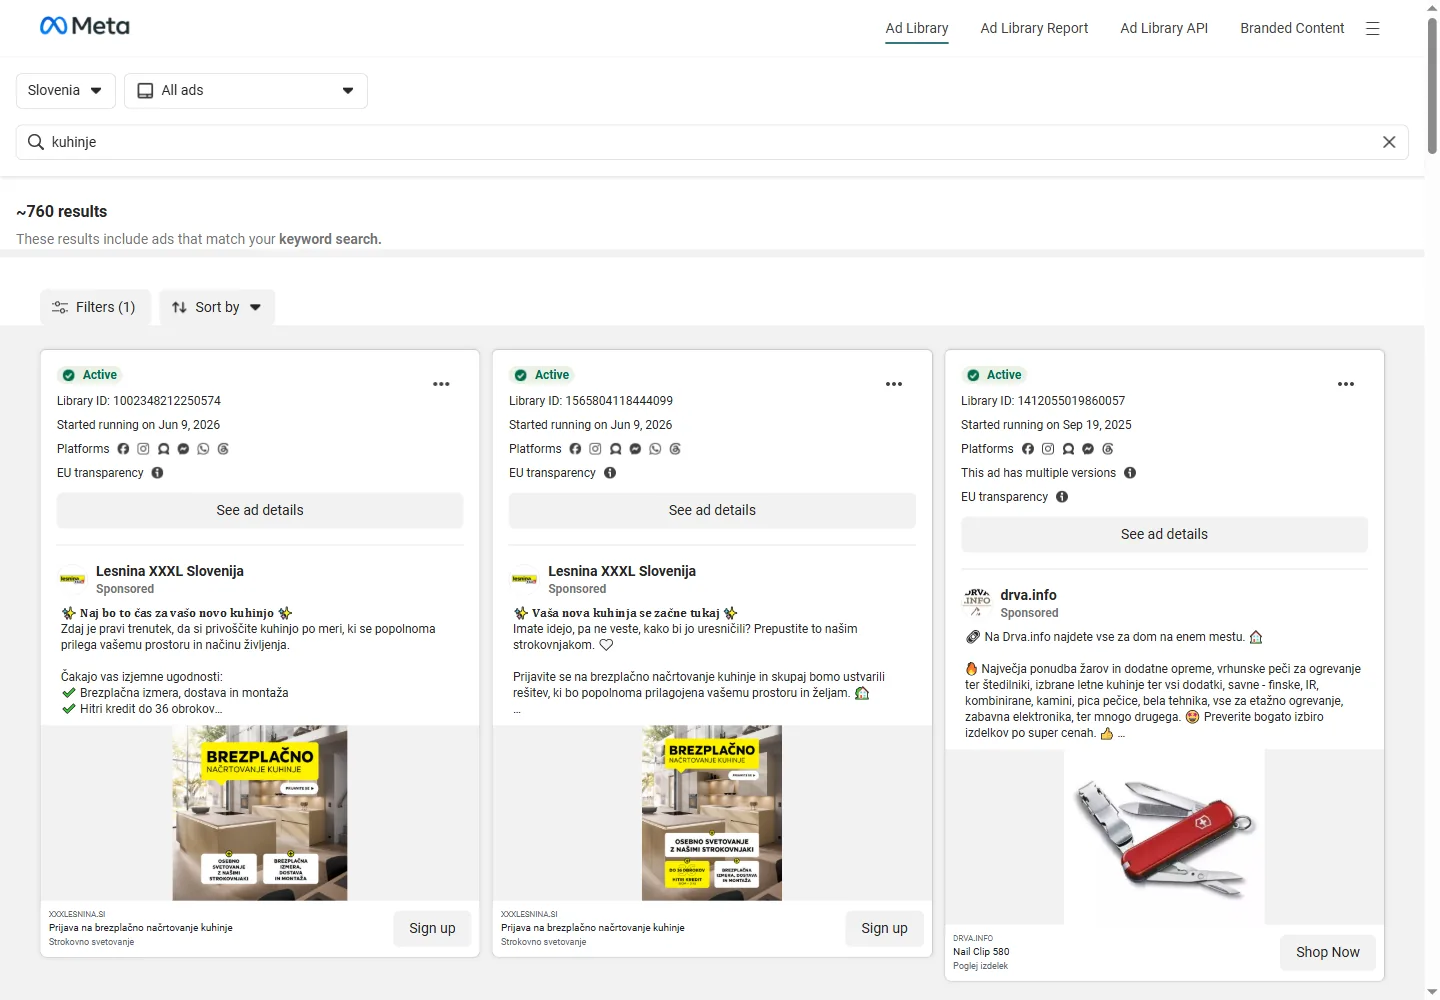1440x1000 pixels.
Task: Click the Active status badge on first ad
Action: (90, 375)
